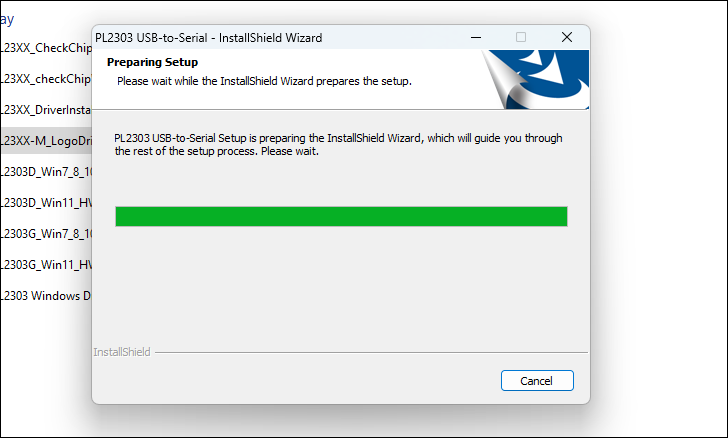Minimize the PL2303 USB-to-Serial wizard window
The width and height of the screenshot is (728, 438).
474,38
